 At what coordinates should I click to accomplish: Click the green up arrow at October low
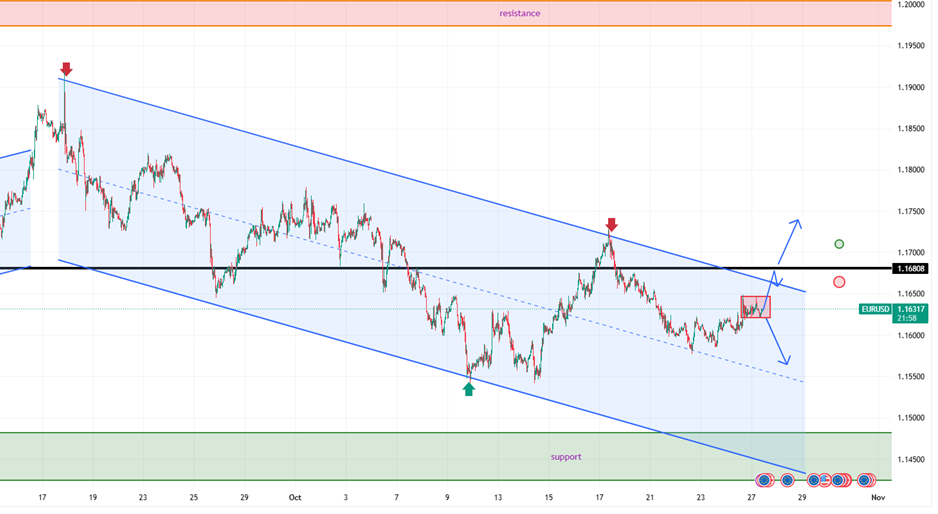point(468,388)
